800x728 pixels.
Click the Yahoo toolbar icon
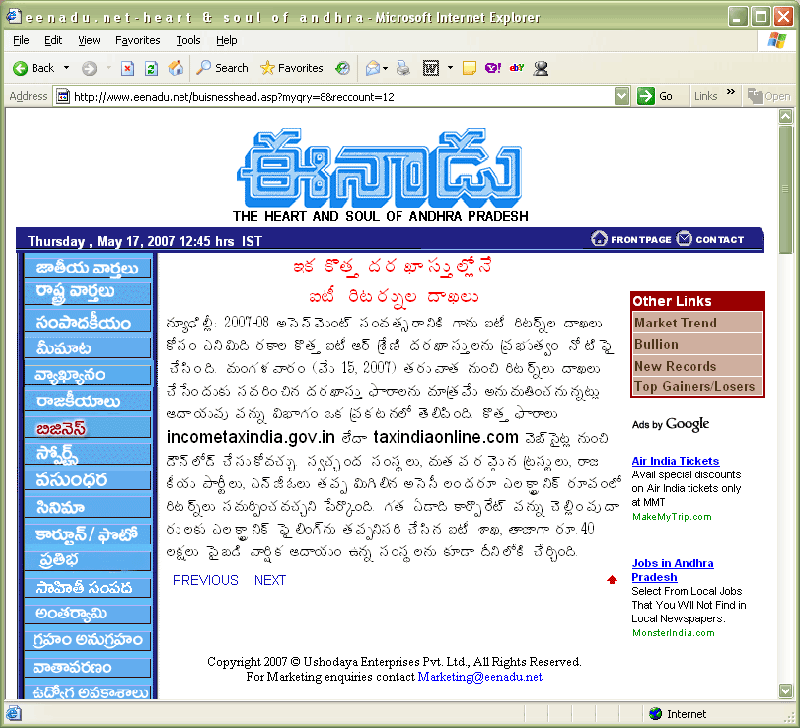(x=492, y=68)
